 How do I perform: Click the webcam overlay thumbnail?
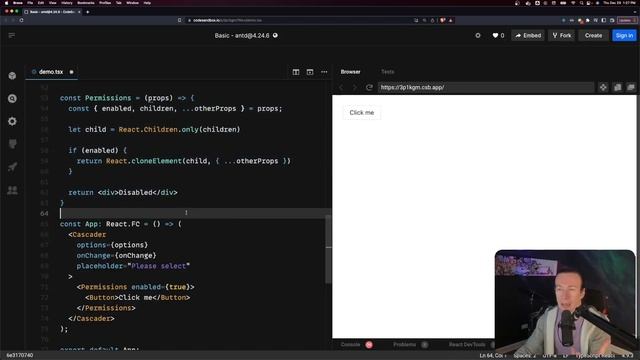tap(565, 302)
